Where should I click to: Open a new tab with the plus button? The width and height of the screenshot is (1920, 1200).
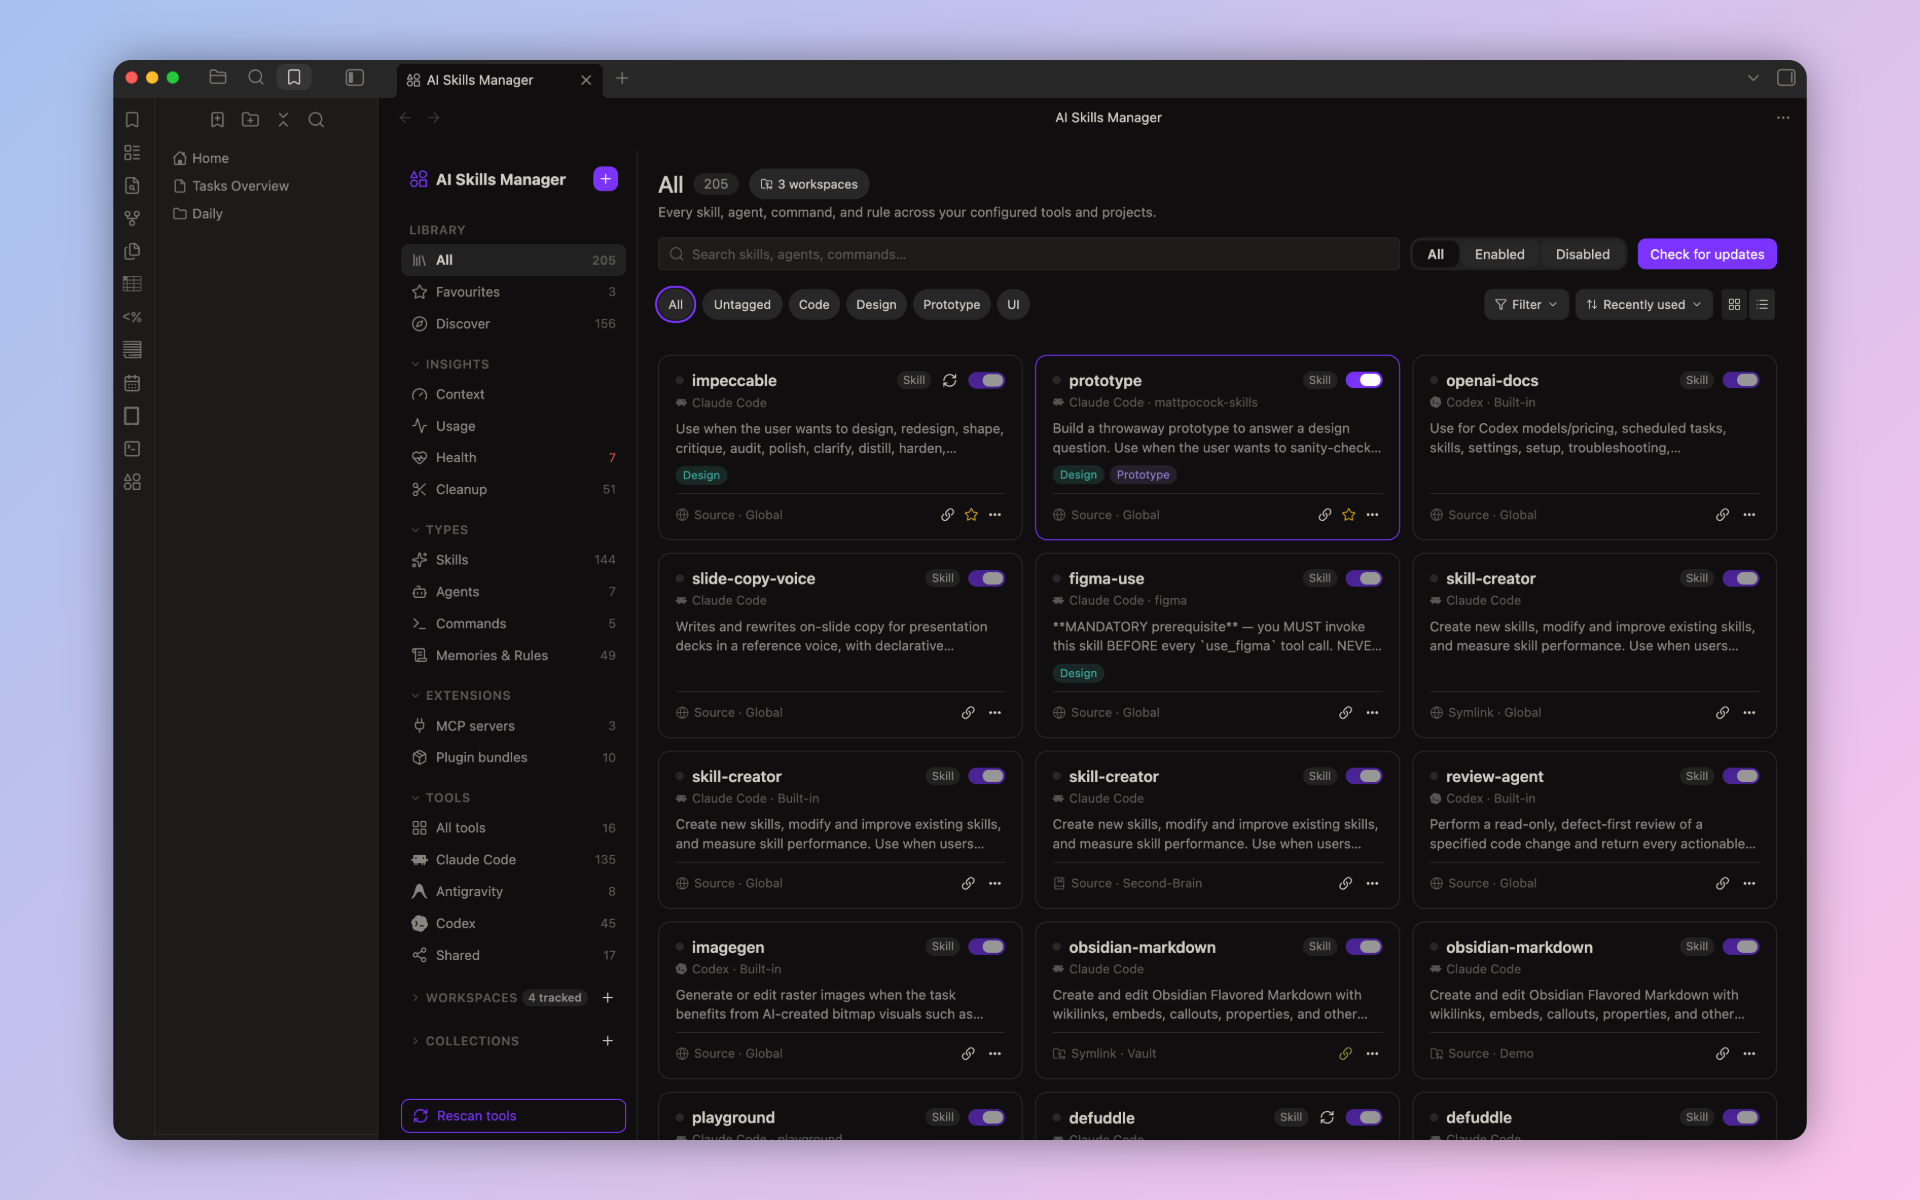[x=622, y=78]
